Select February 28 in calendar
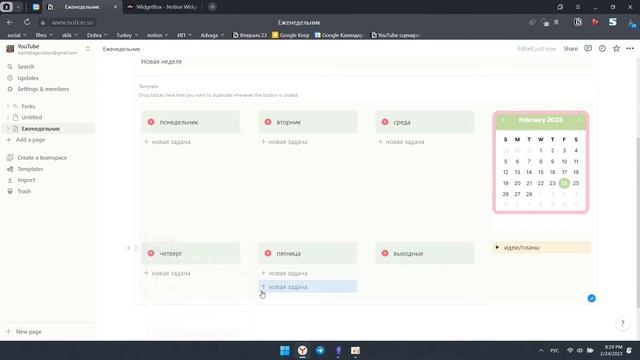The width and height of the screenshot is (640, 360). 529,194
